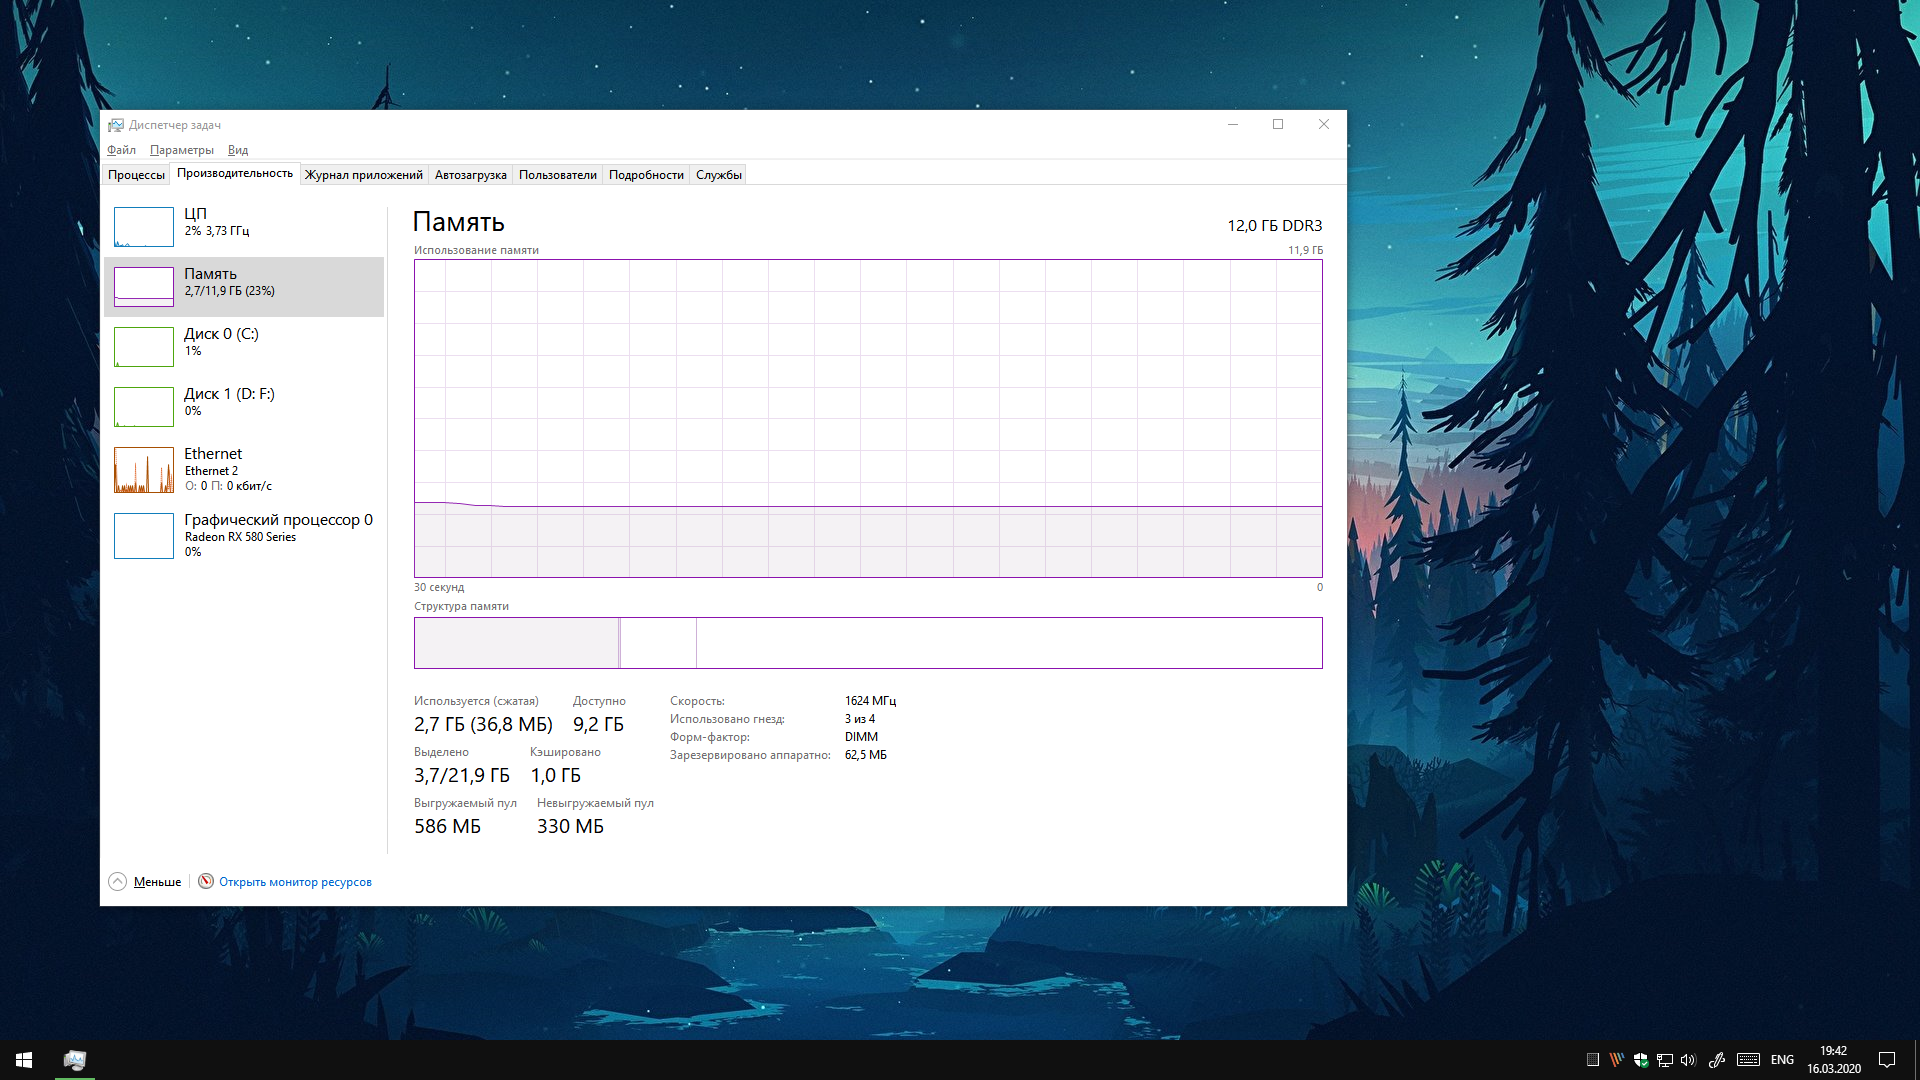Collapse view with Меньше chevron button
1920x1080 pixels.
118,881
